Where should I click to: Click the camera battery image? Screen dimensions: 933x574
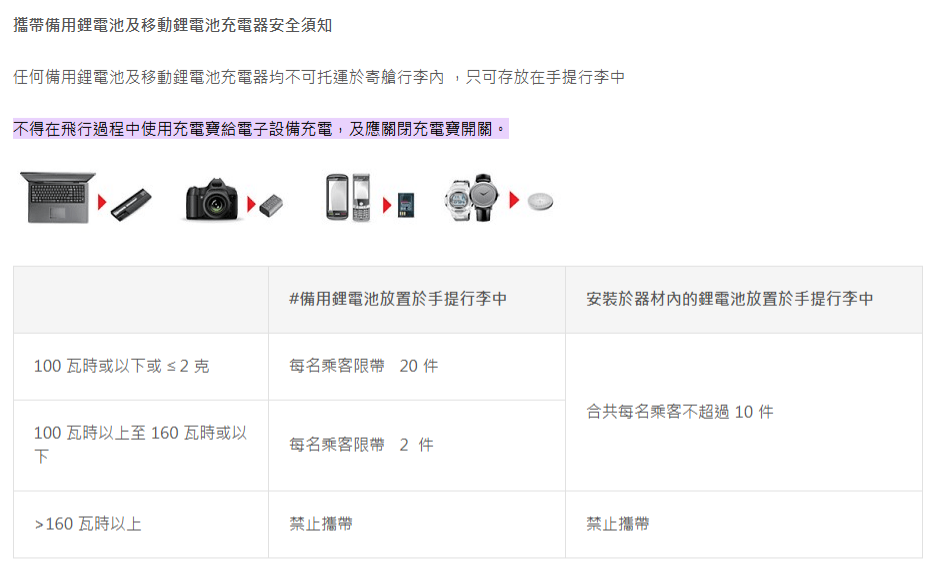[x=271, y=206]
